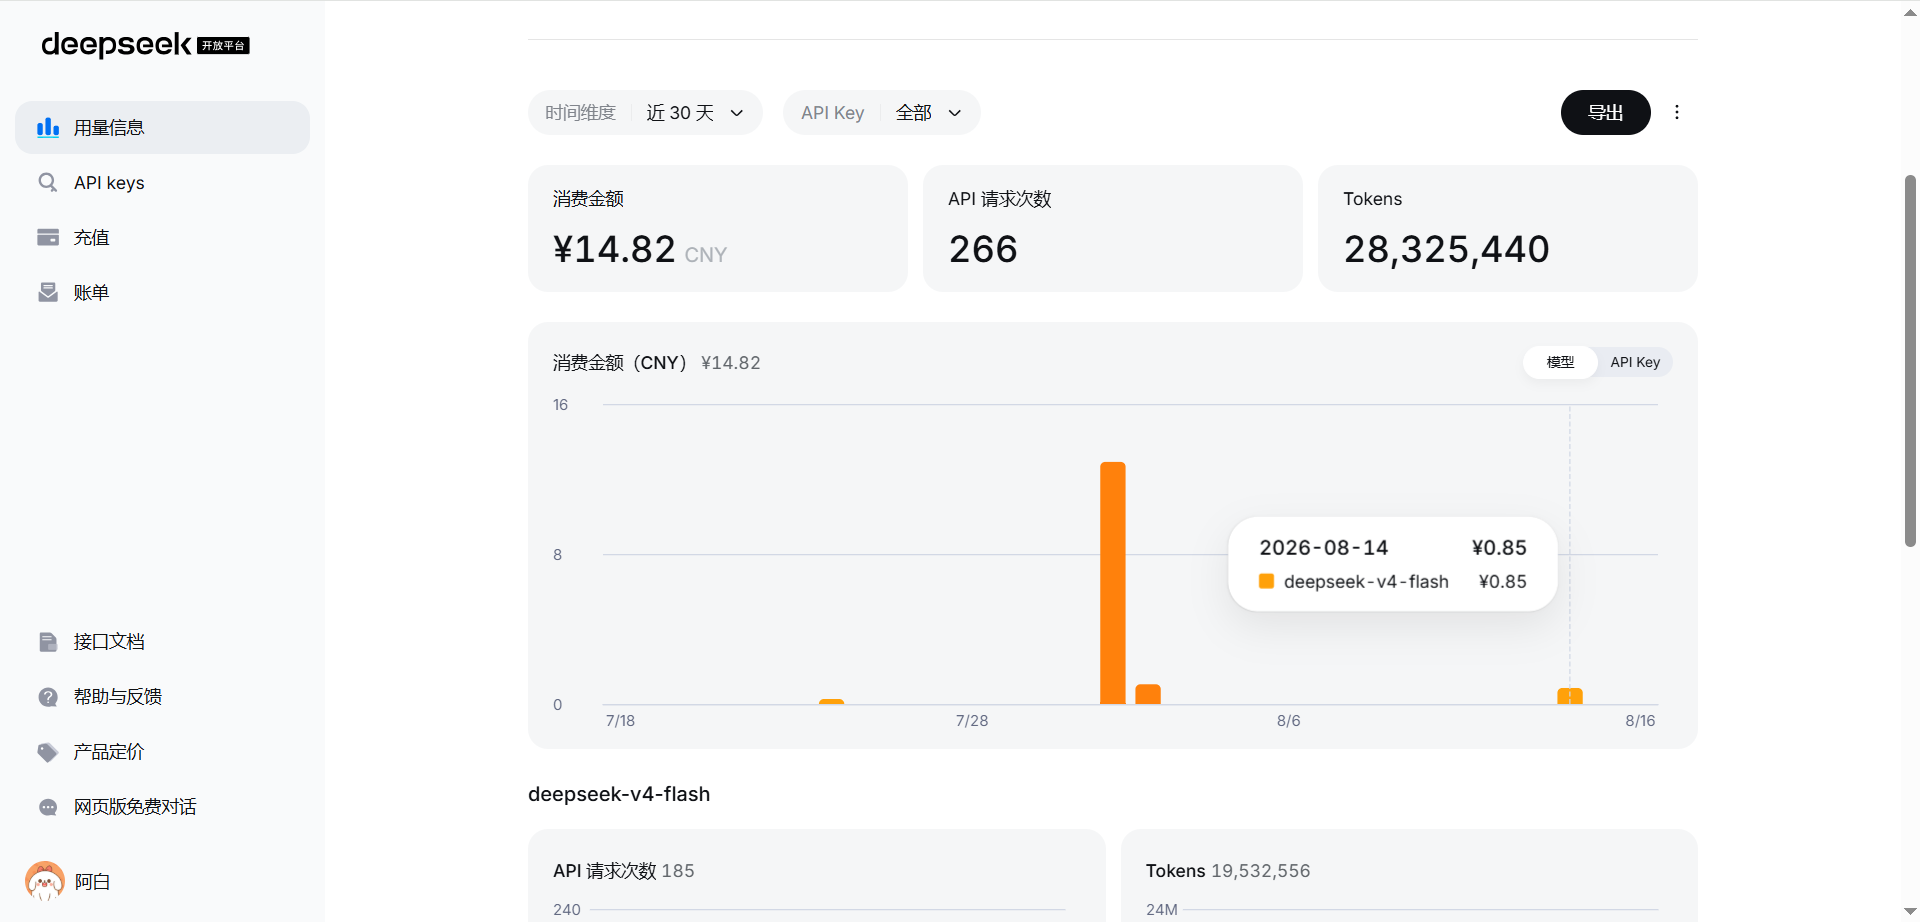This screenshot has height=922, width=1920.
Task: Click the scrollbar up arrow
Action: point(1910,12)
